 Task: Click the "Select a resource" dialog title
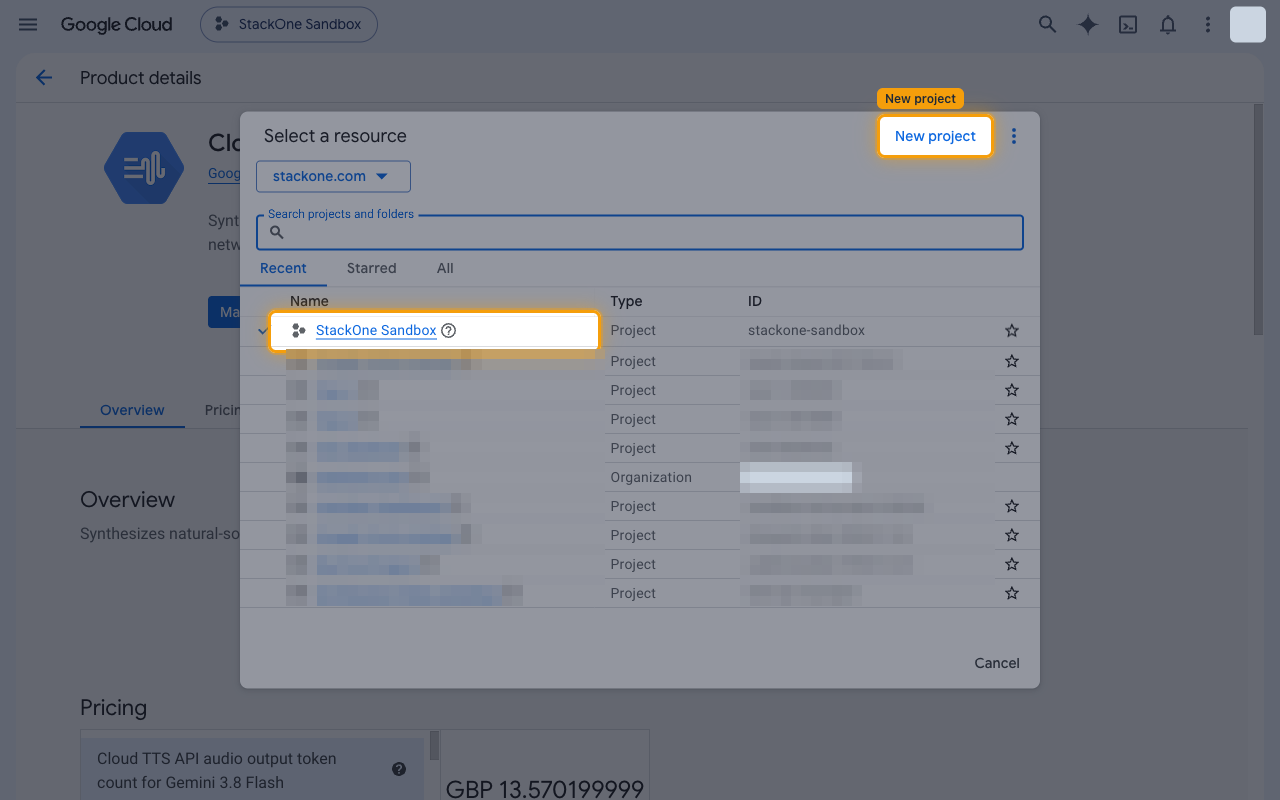[335, 136]
